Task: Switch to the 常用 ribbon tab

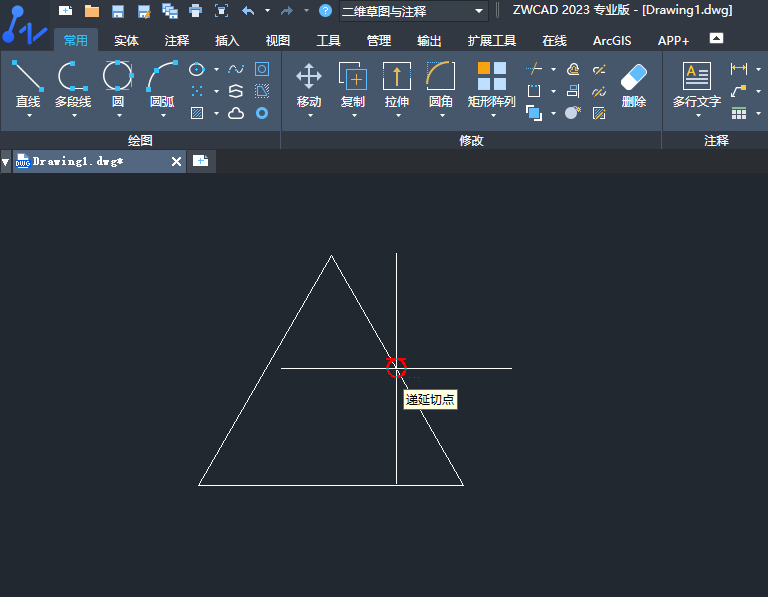Action: [x=76, y=41]
